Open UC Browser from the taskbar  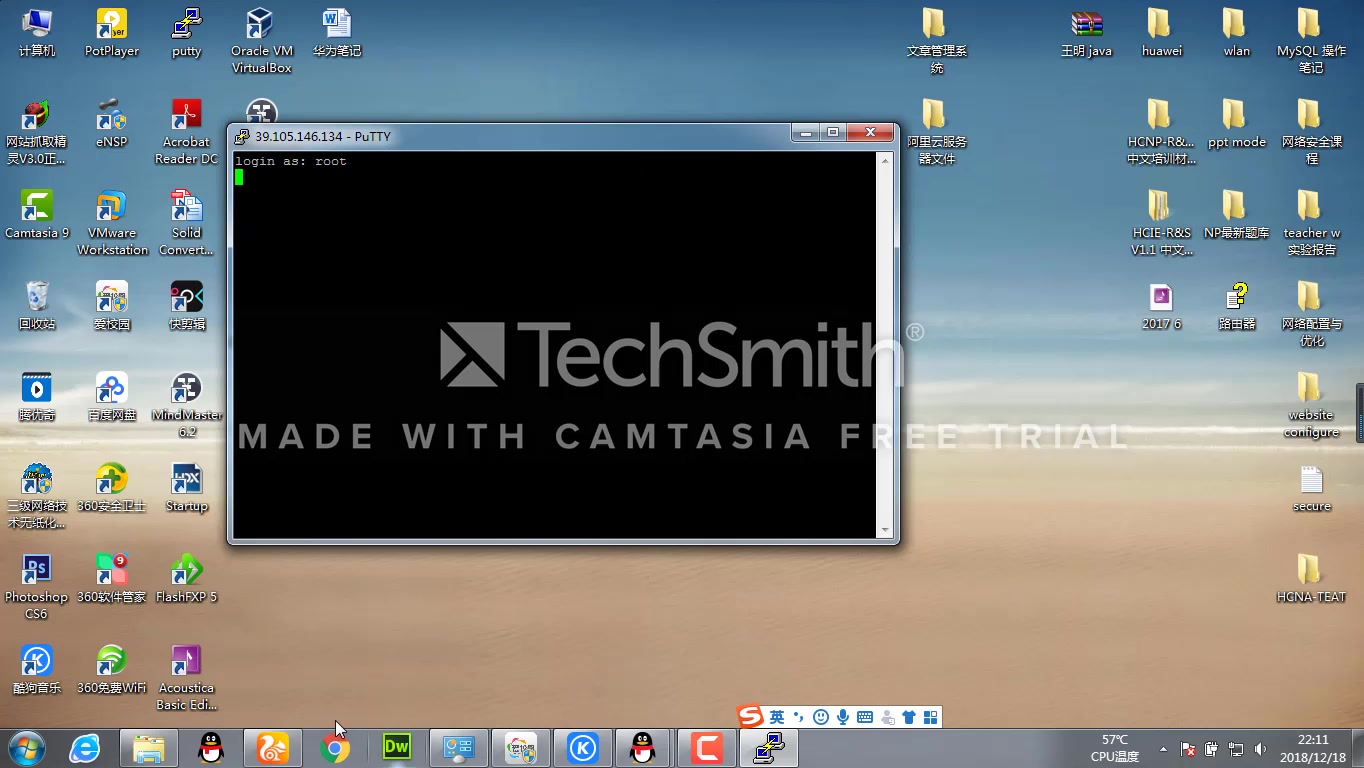pos(273,748)
